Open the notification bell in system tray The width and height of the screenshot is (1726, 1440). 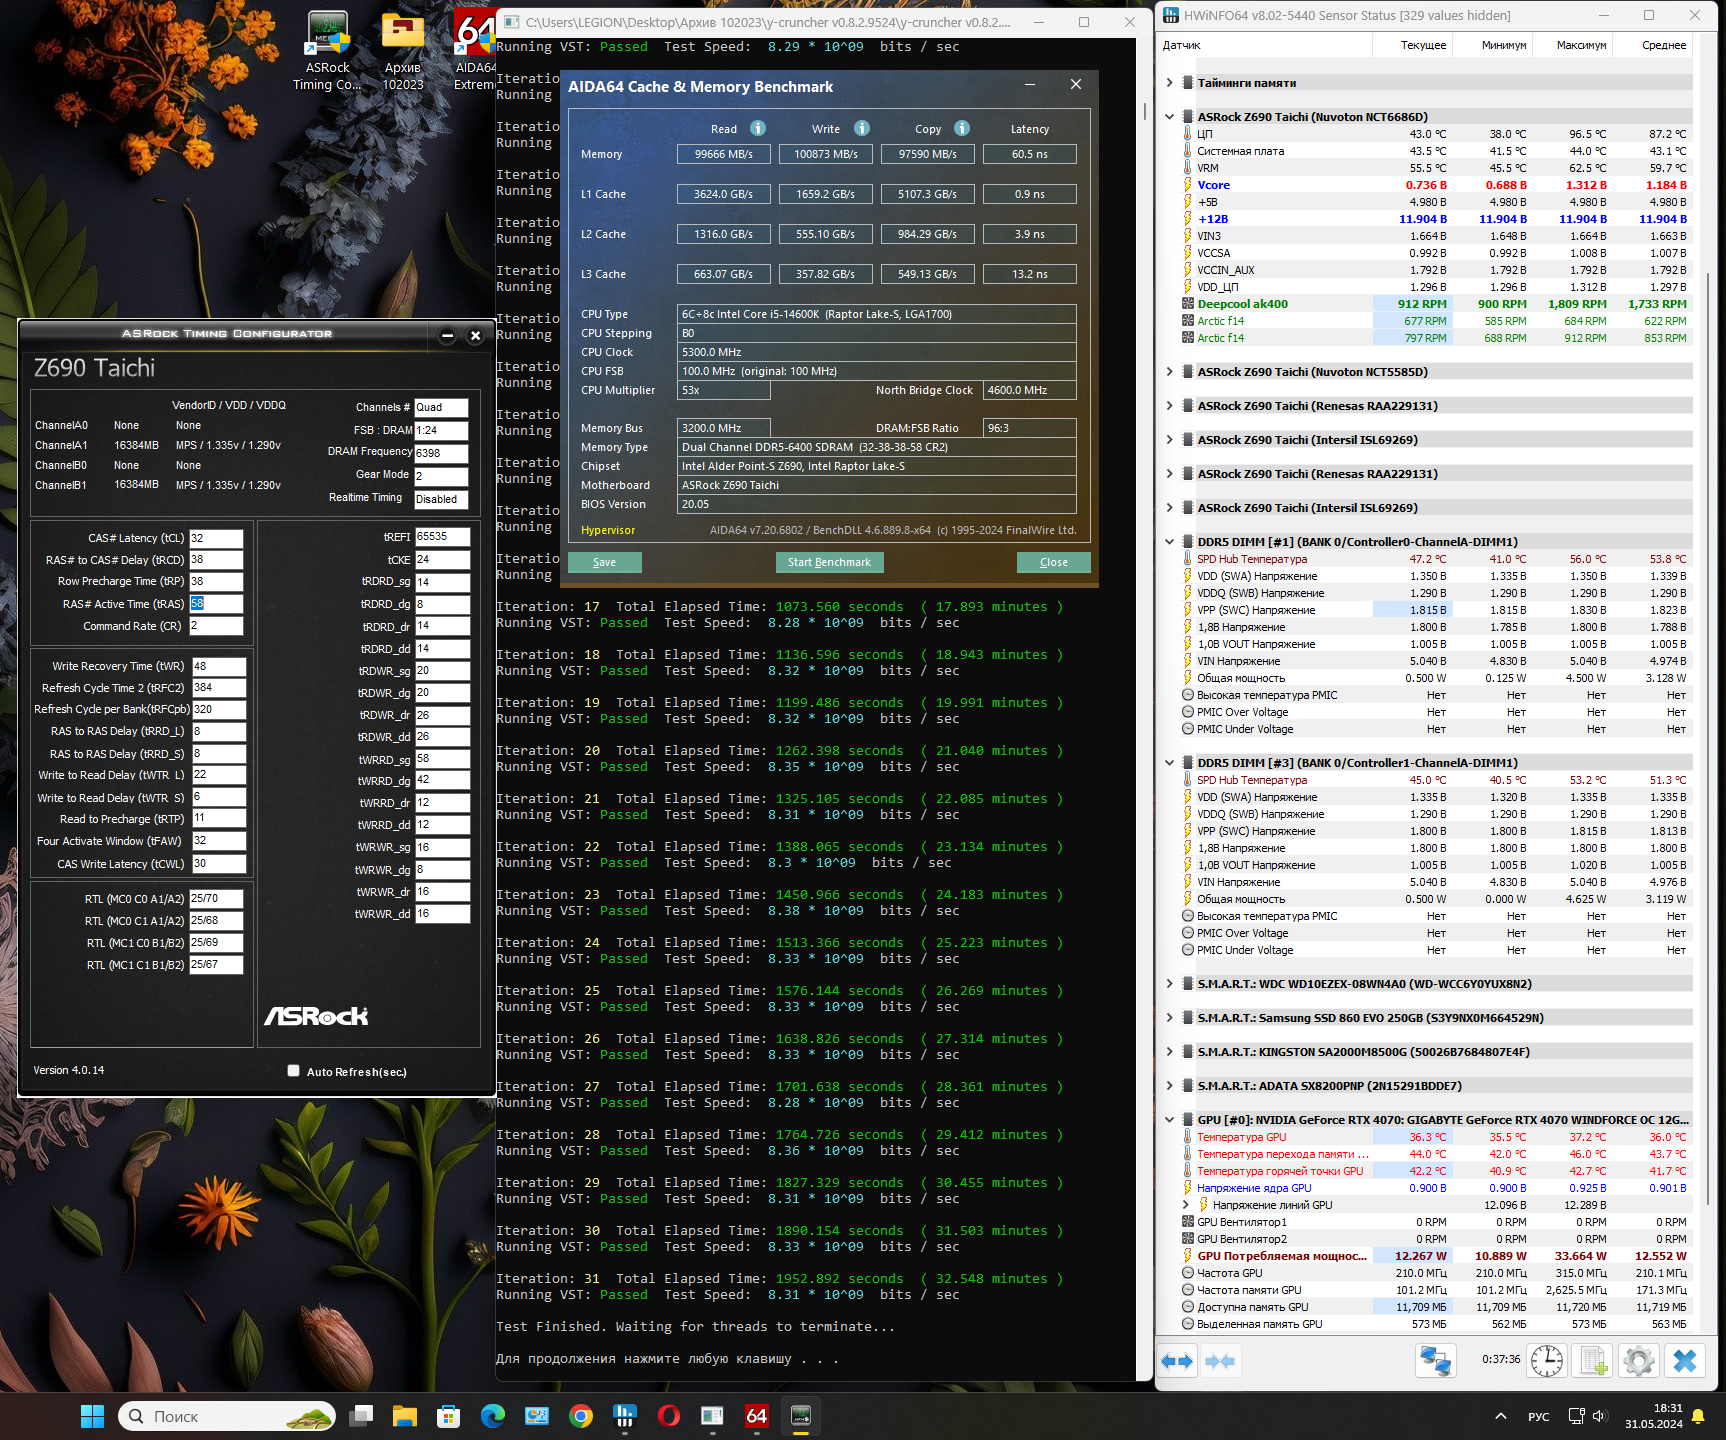(1698, 1416)
